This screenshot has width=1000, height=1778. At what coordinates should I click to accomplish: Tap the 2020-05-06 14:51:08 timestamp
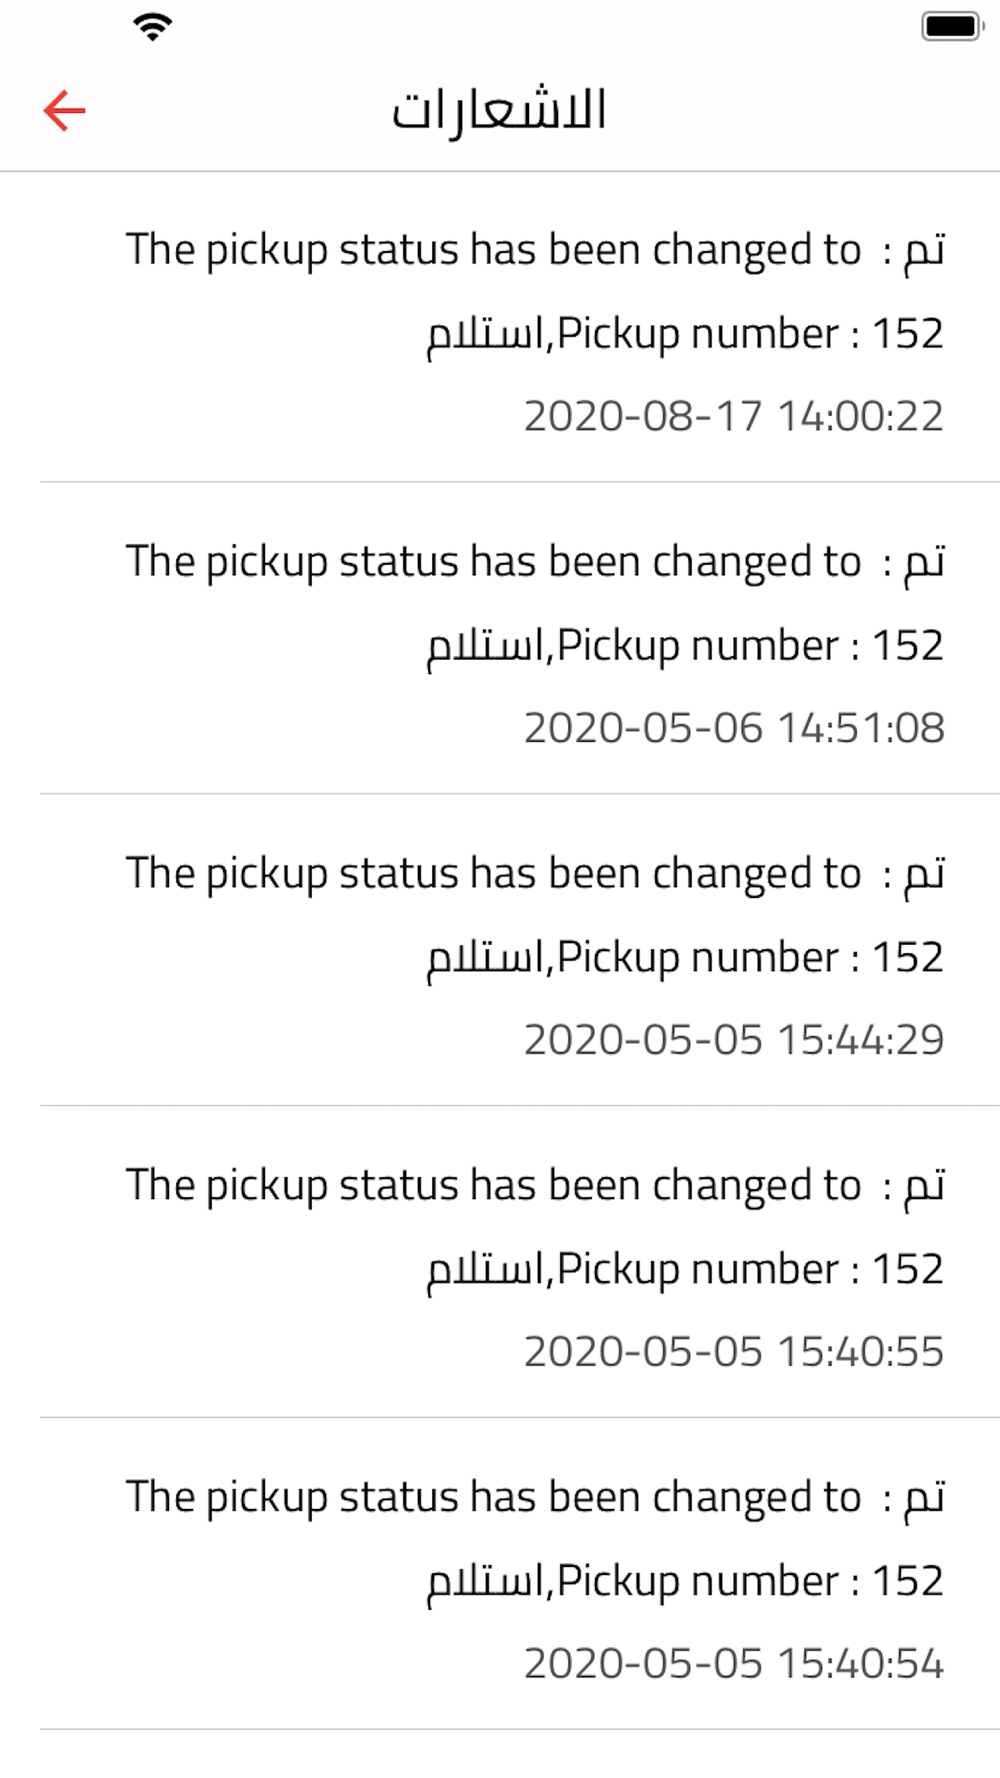coord(734,728)
